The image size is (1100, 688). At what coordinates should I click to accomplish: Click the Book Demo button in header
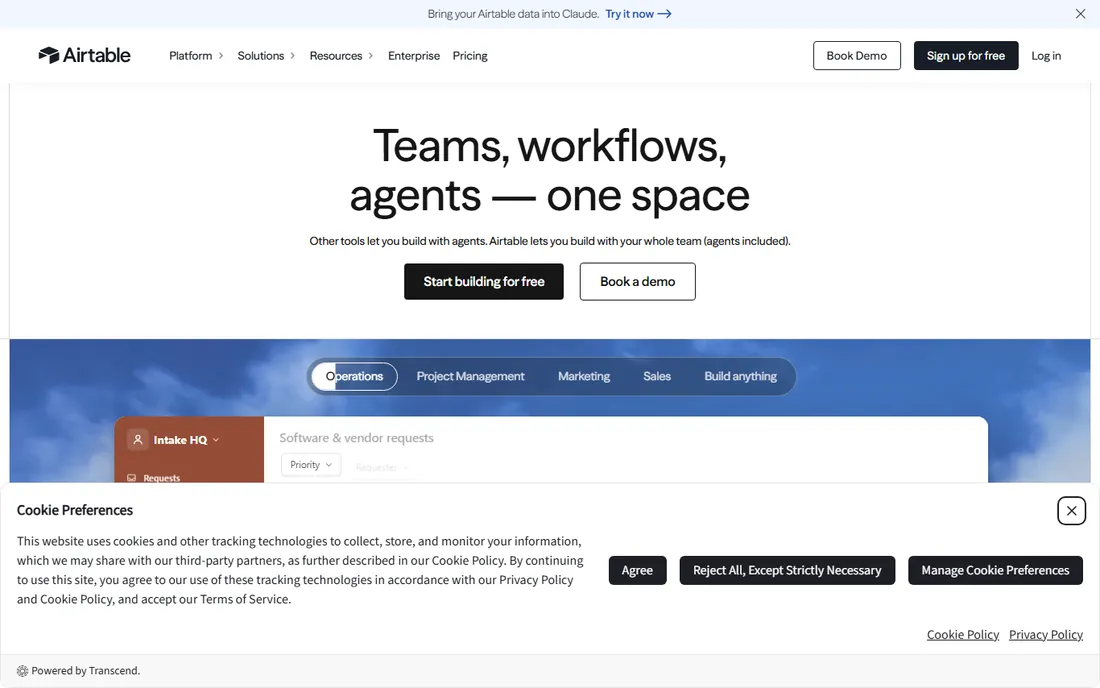(x=857, y=55)
